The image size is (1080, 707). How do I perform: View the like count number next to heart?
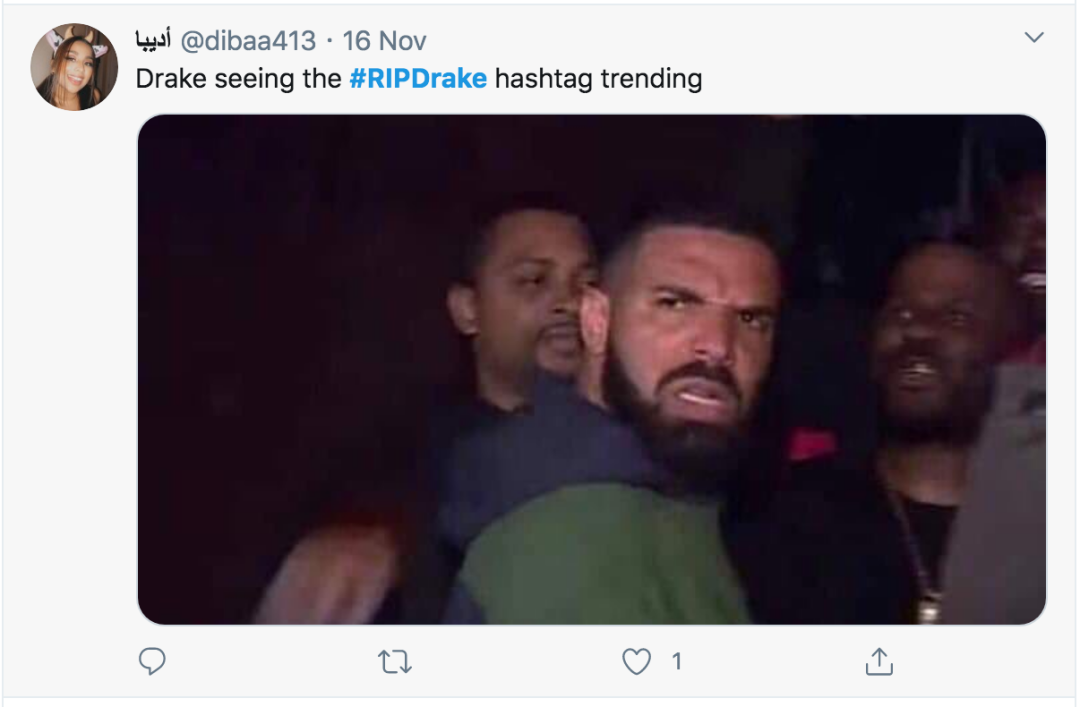tap(676, 661)
